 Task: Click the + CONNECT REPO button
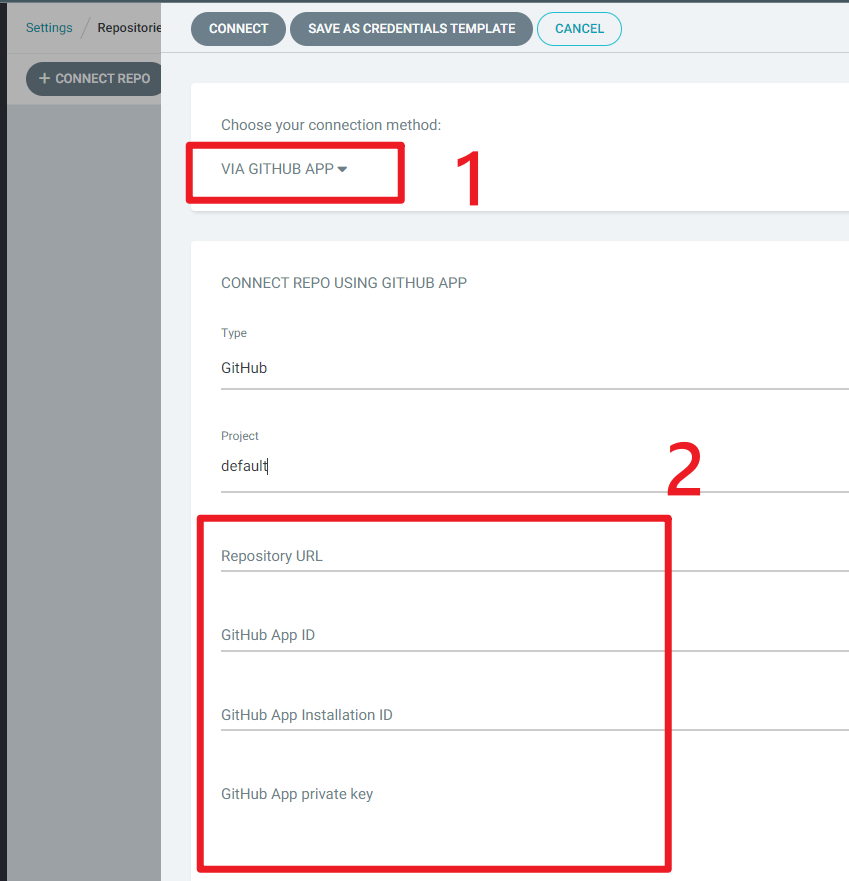(x=94, y=79)
